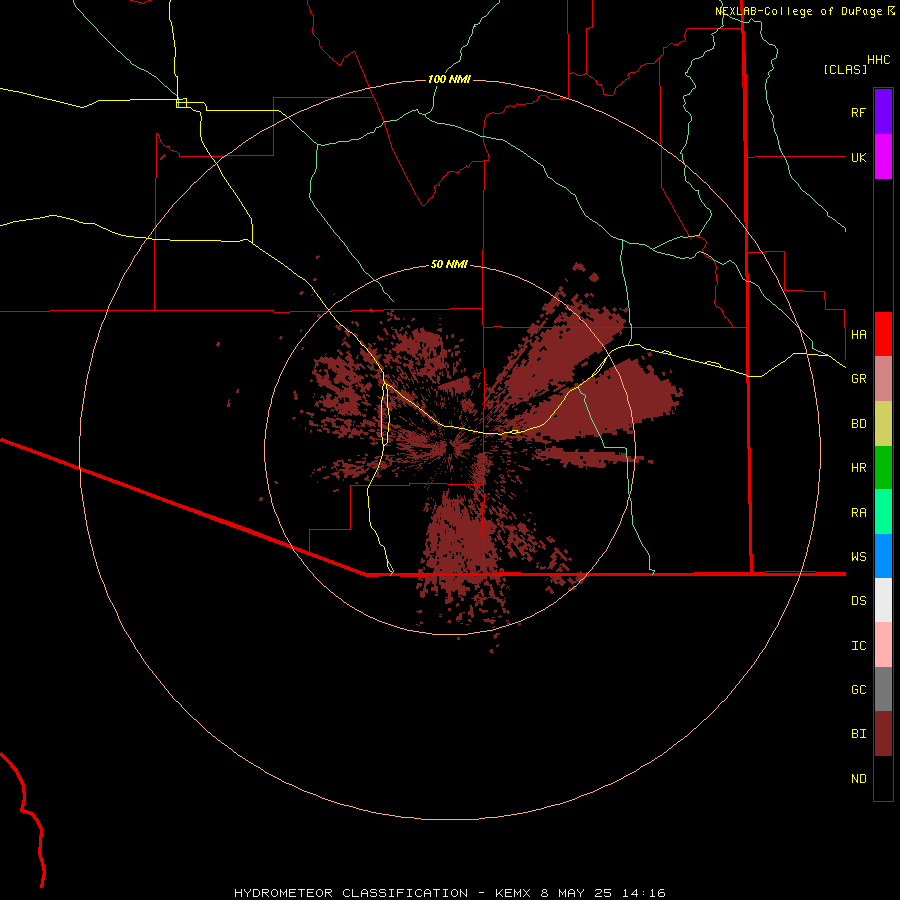Click the HA red legend swatch
900x900 pixels.
tap(883, 334)
